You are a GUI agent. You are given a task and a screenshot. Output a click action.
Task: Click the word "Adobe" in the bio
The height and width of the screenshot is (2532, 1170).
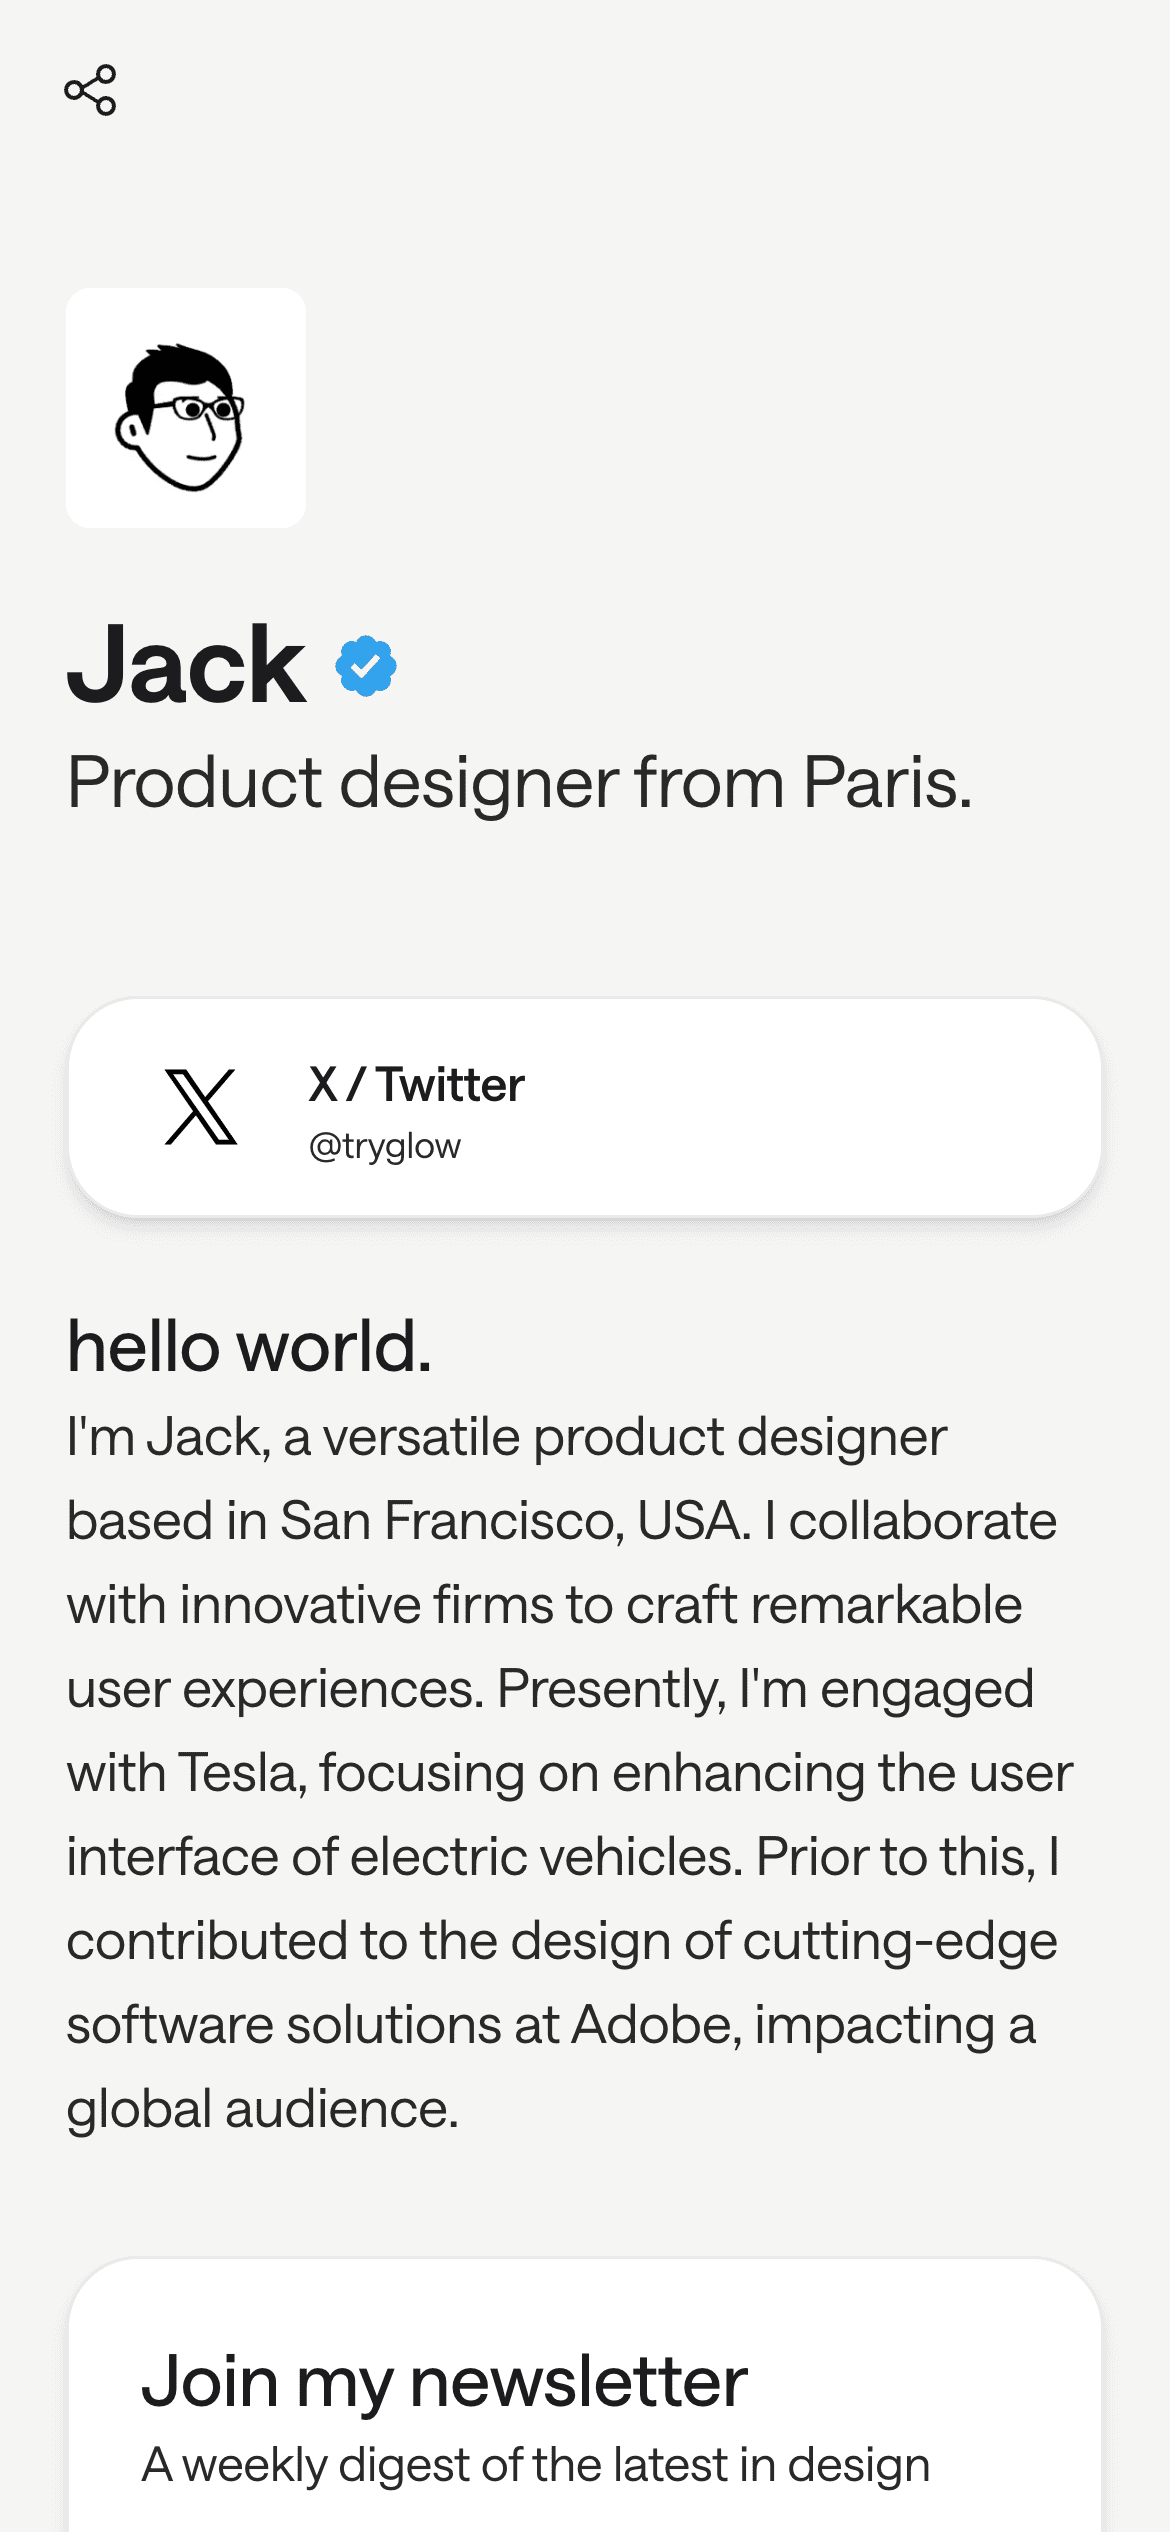[656, 2025]
